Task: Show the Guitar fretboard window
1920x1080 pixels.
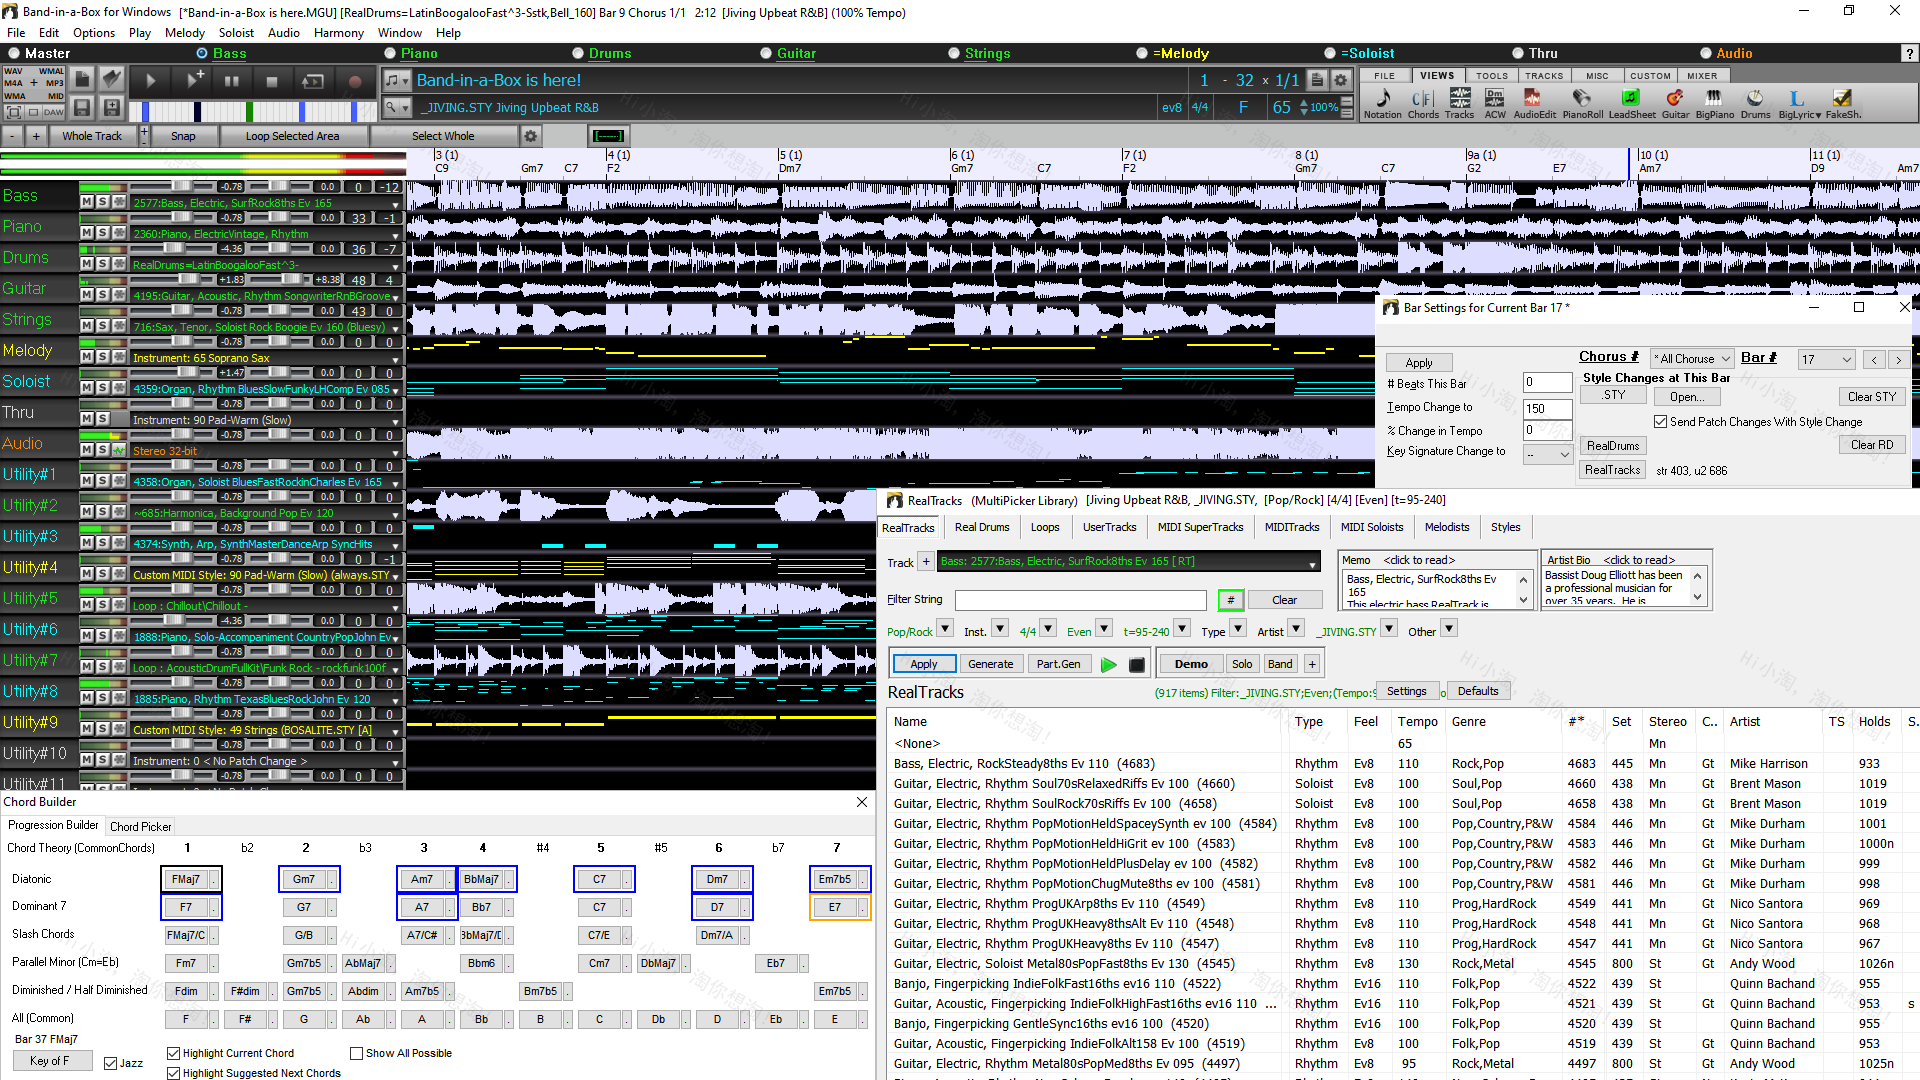Action: (1676, 100)
